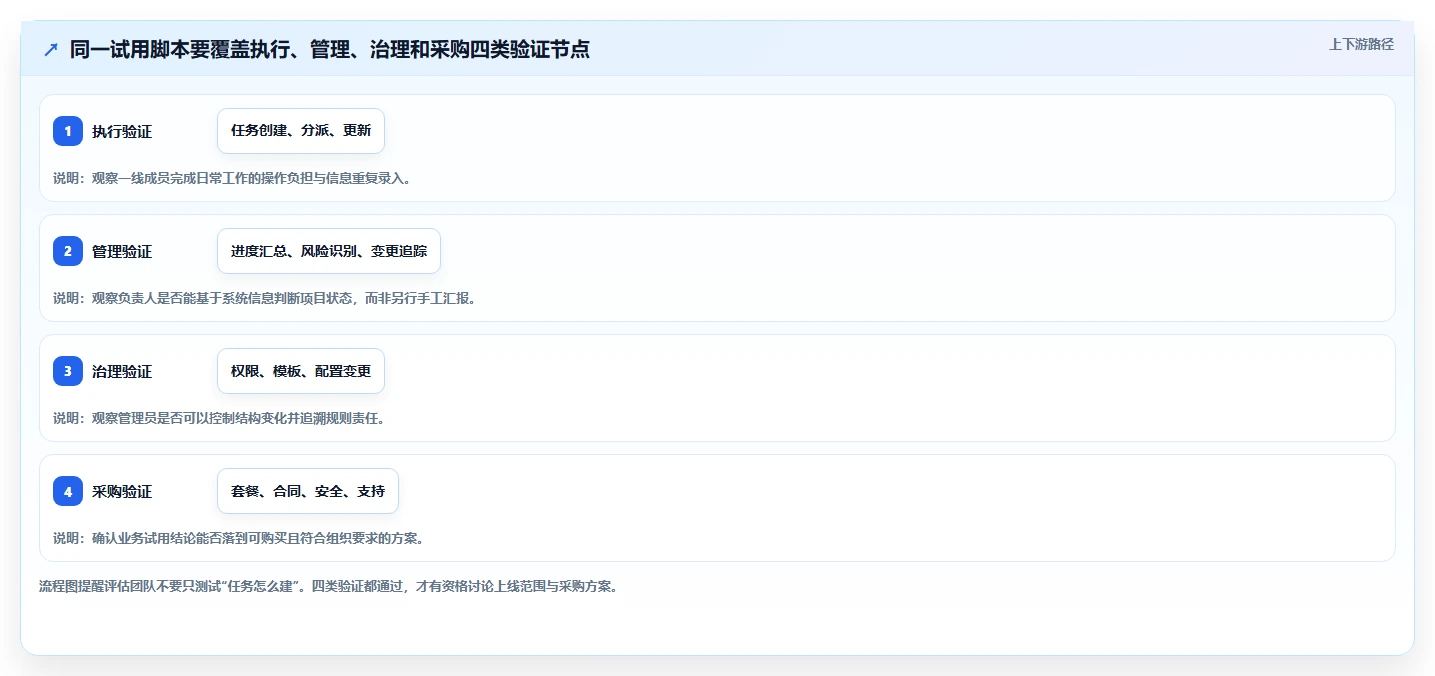Image resolution: width=1435 pixels, height=676 pixels.
Task: Click the header title 同一试用脚本要覆盖执行、管理、治理和采购四类验证节点
Action: 330,50
